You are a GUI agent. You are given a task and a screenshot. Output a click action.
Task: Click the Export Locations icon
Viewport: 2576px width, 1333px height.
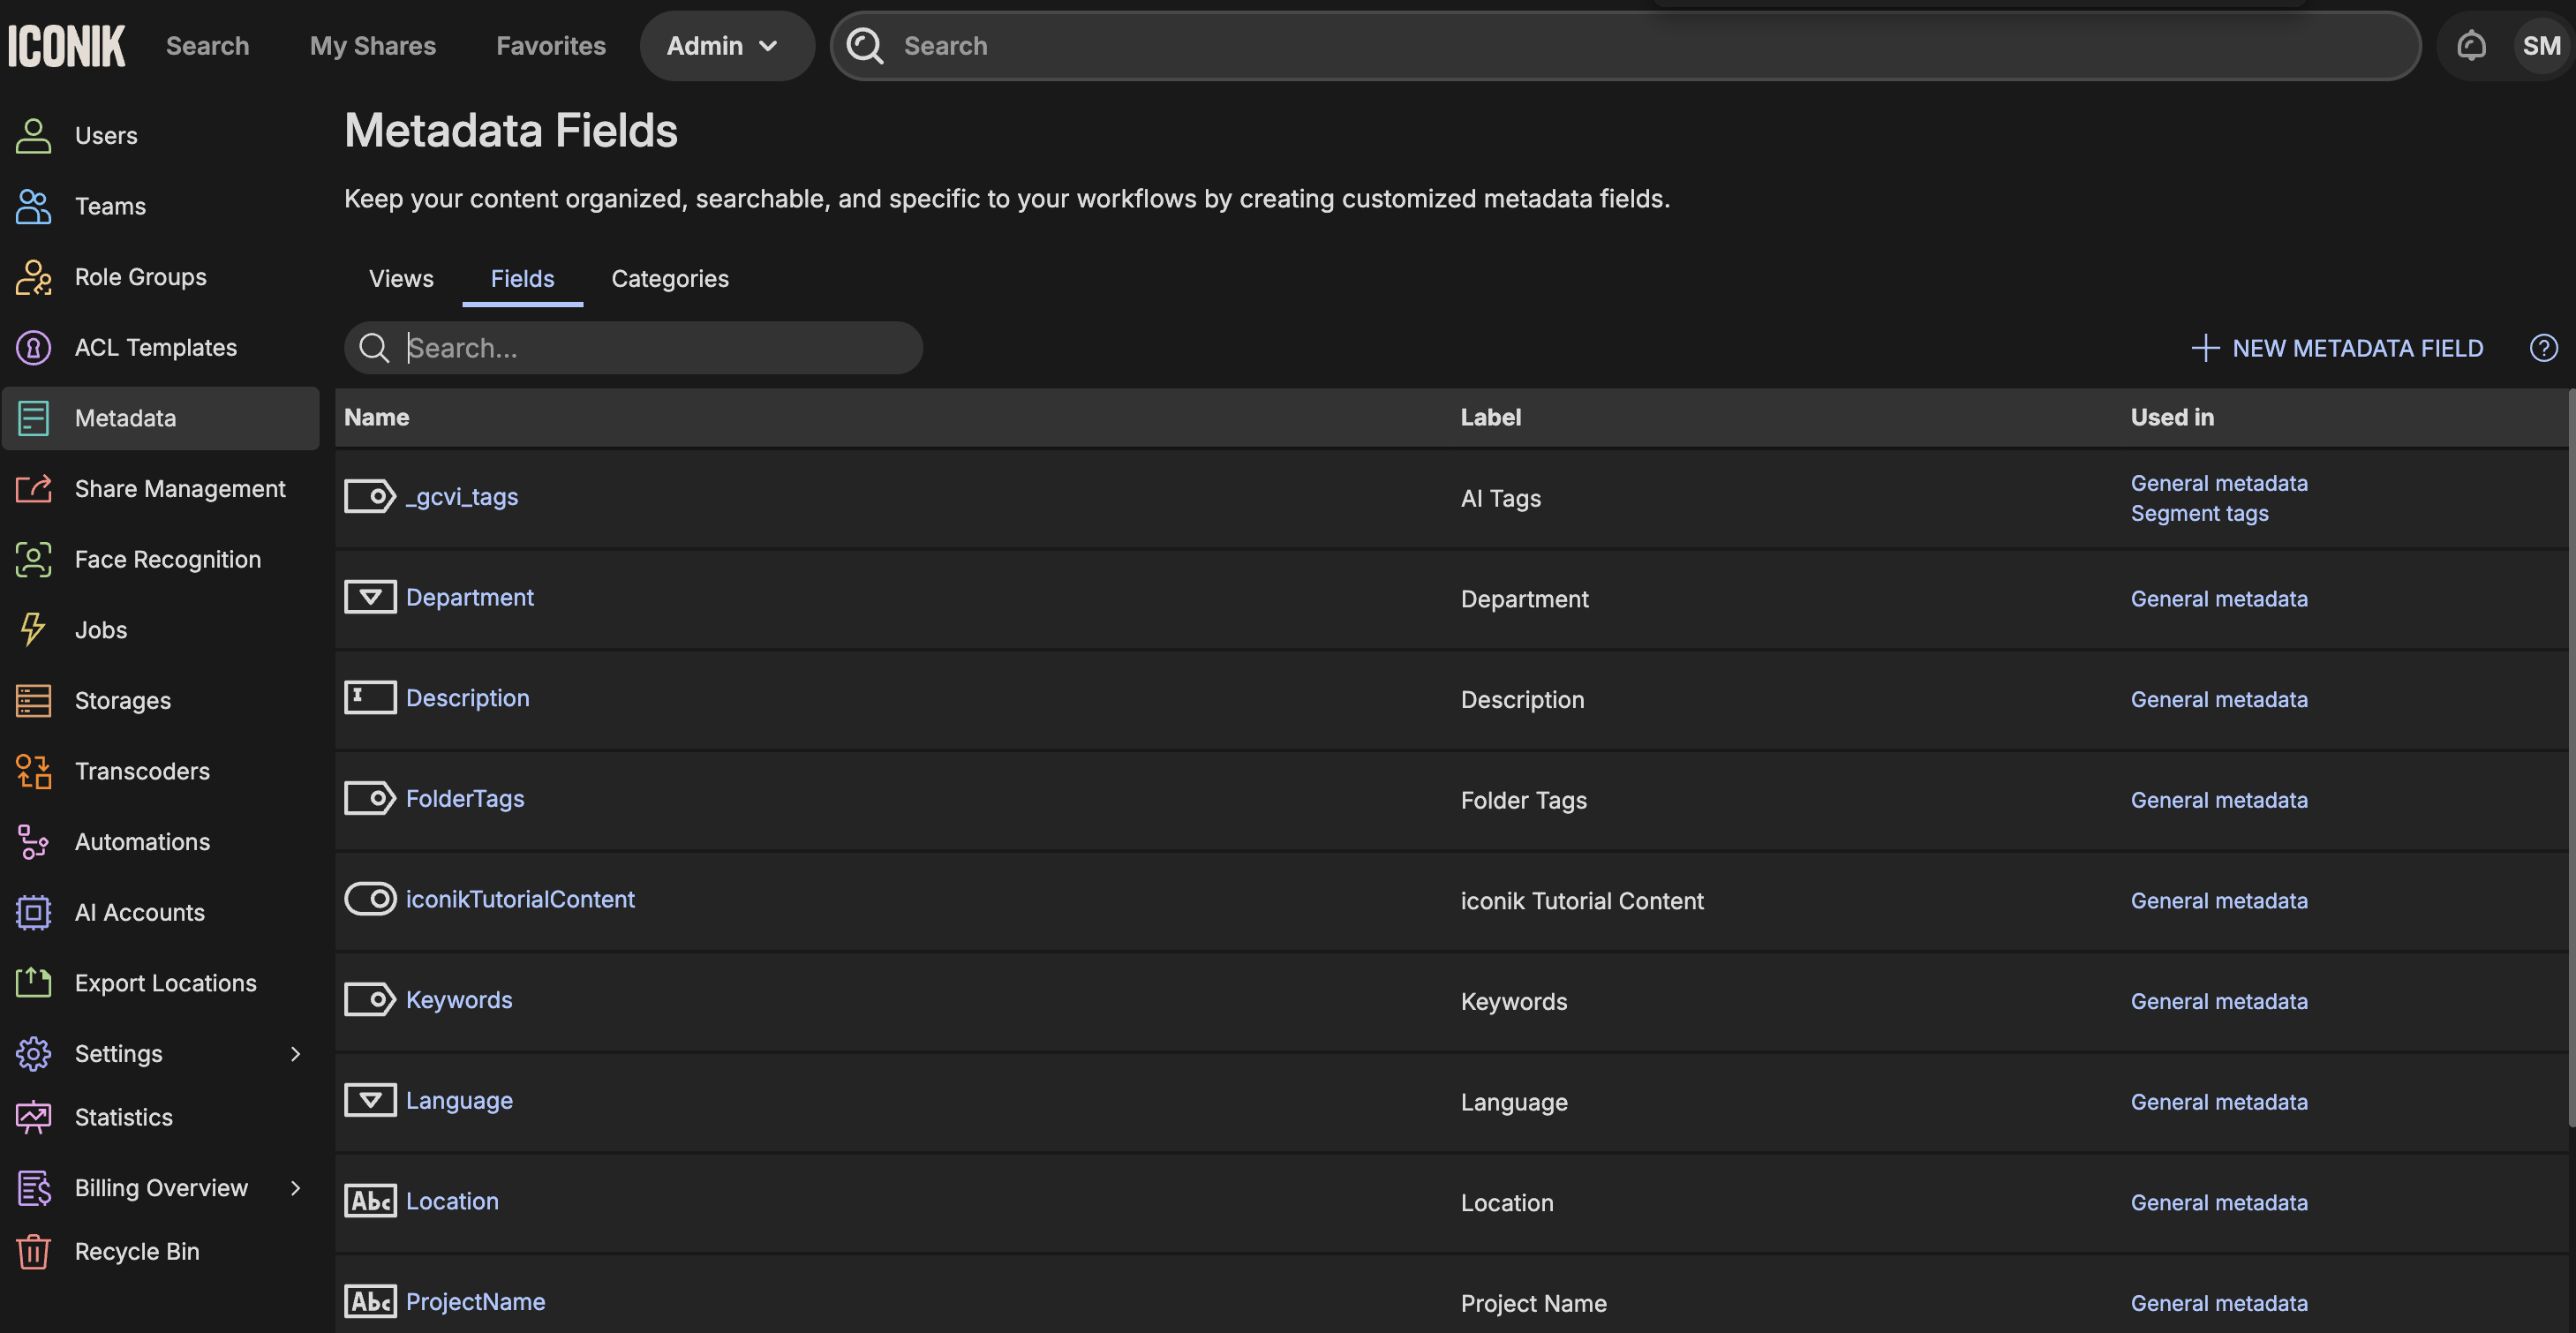coord(33,983)
